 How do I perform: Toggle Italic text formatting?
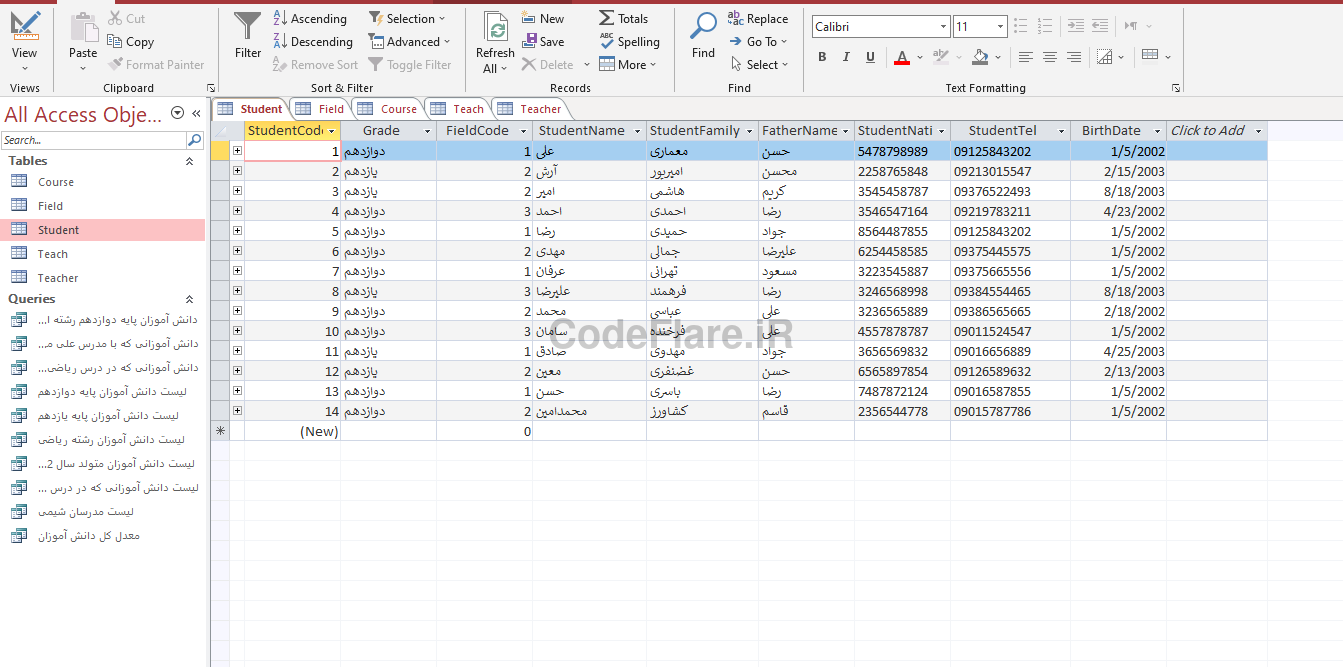pos(846,57)
